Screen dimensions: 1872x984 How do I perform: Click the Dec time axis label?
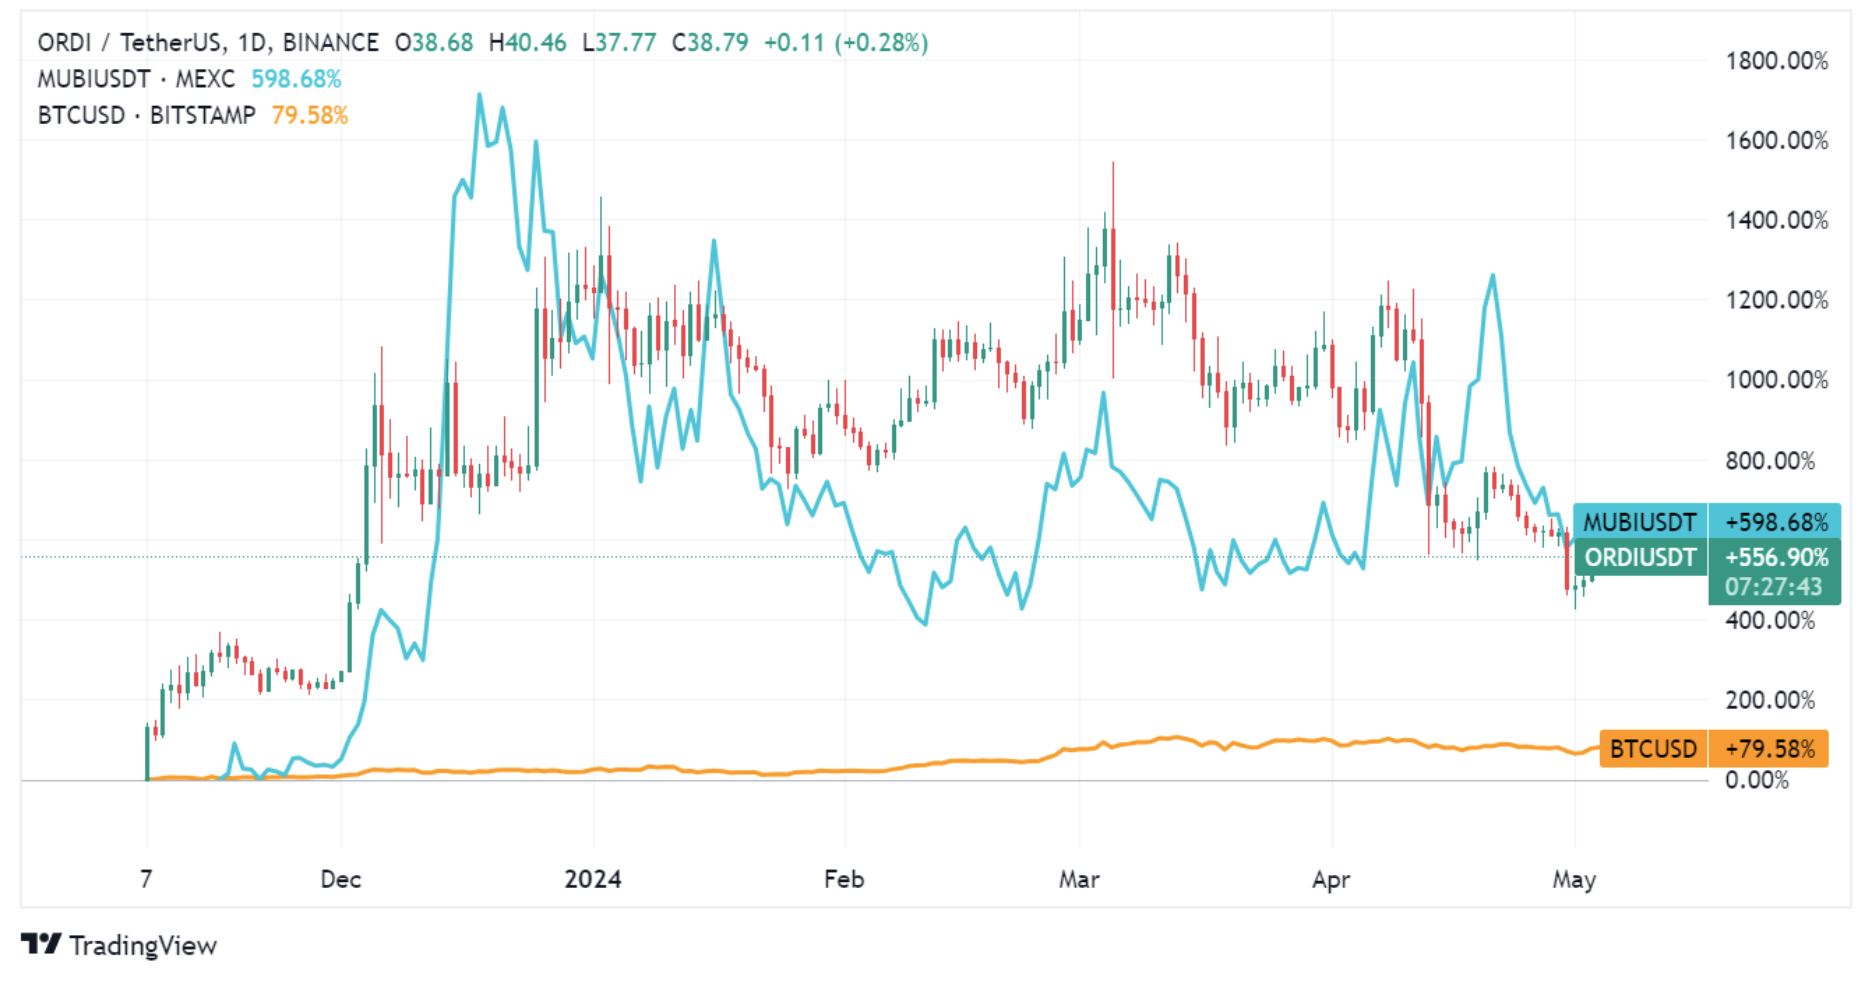click(x=341, y=879)
